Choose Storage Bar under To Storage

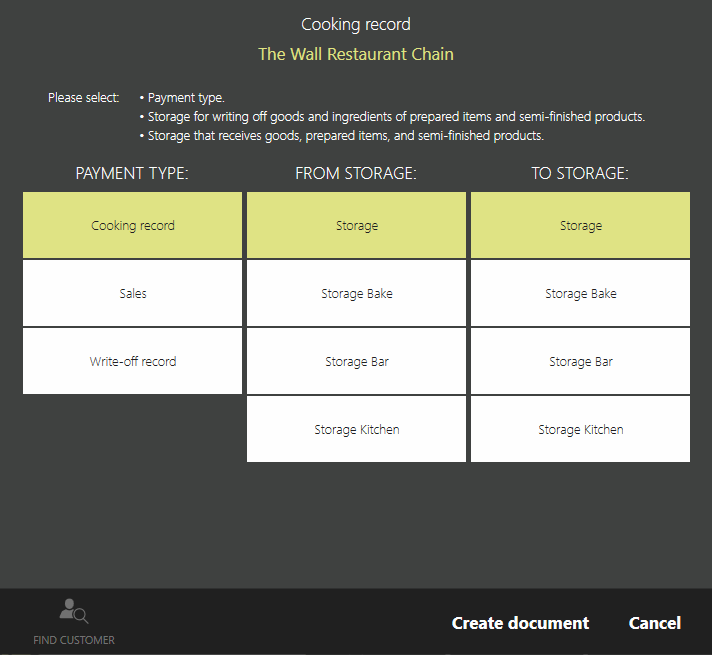pyautogui.click(x=580, y=362)
